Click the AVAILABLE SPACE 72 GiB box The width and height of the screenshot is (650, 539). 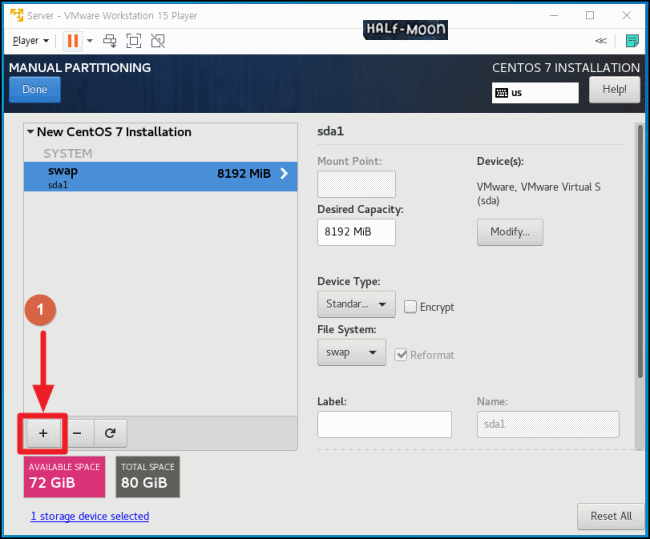pos(64,477)
